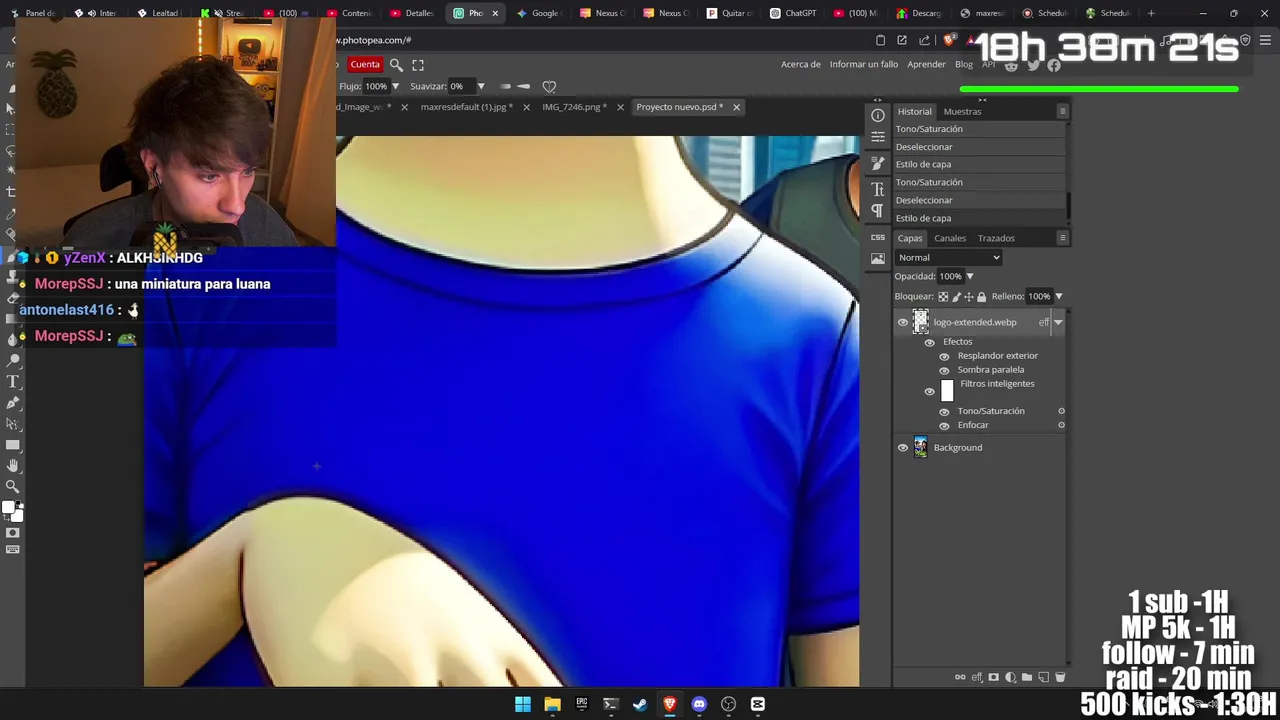Select the Pen tool in left toolbar
Image resolution: width=1280 pixels, height=720 pixels.
point(13,403)
